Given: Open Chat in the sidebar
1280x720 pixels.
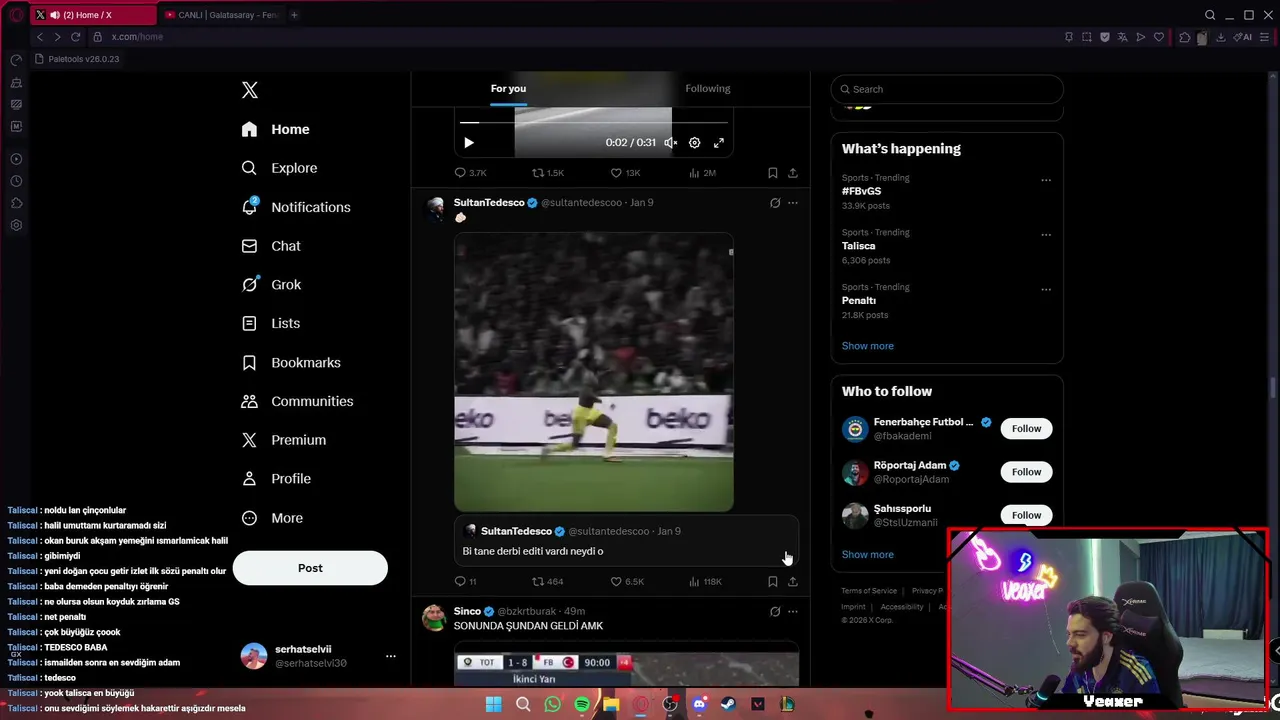Looking at the screenshot, I should click(271, 246).
